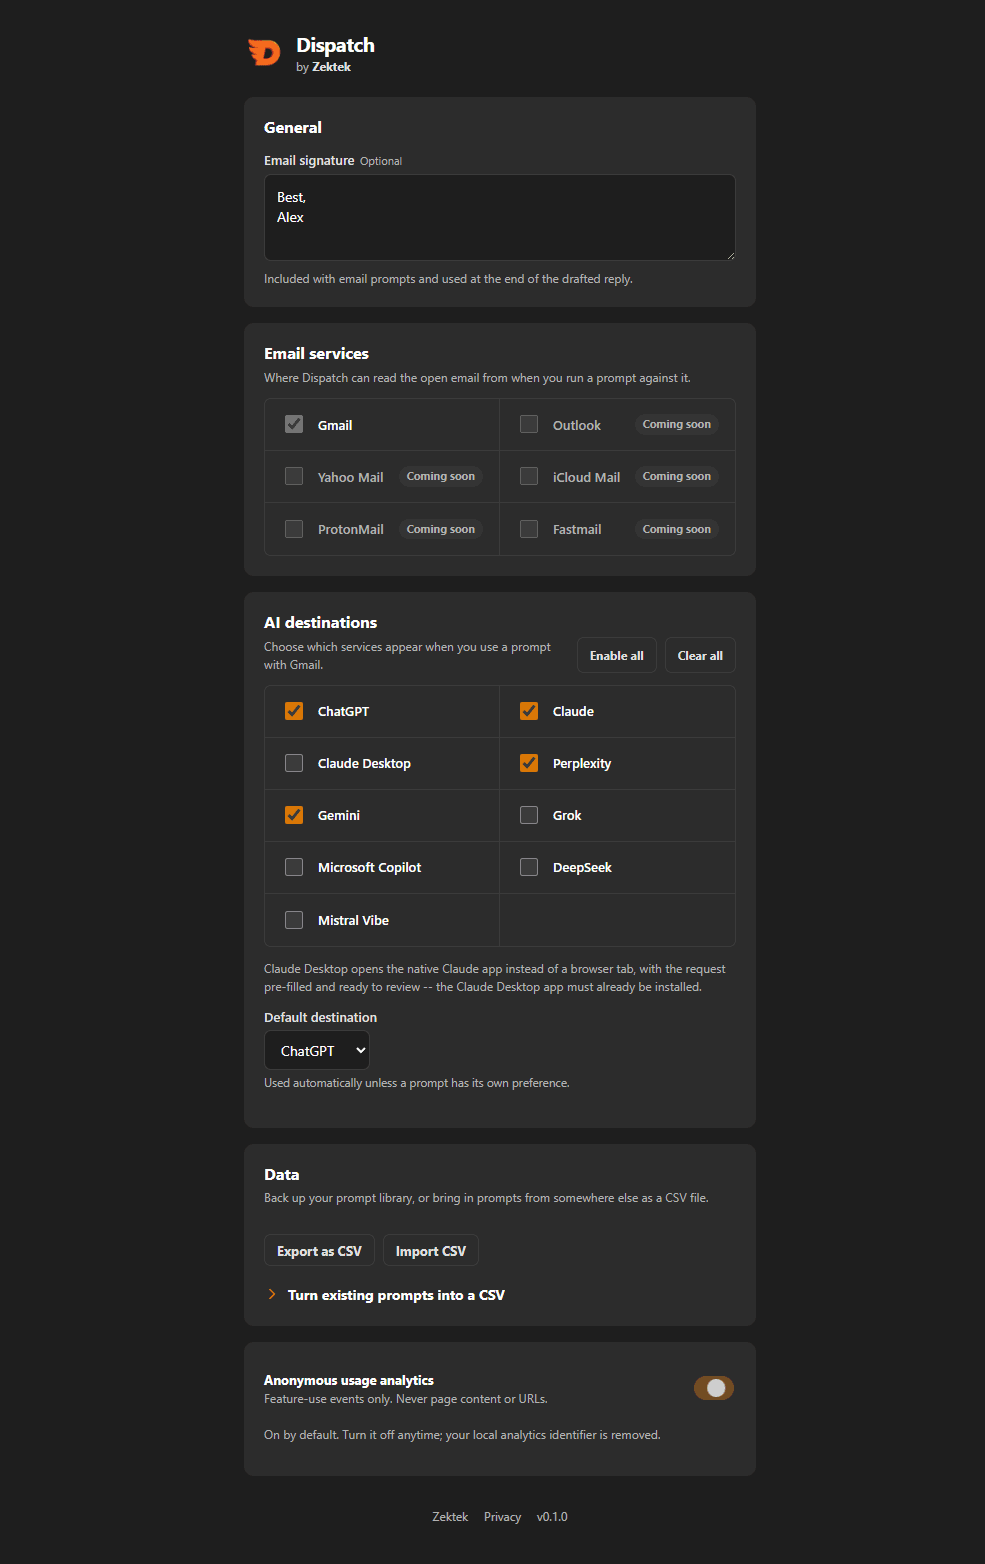Click the Coming soon badge next to Fastmail
The image size is (985, 1564).
[677, 529]
